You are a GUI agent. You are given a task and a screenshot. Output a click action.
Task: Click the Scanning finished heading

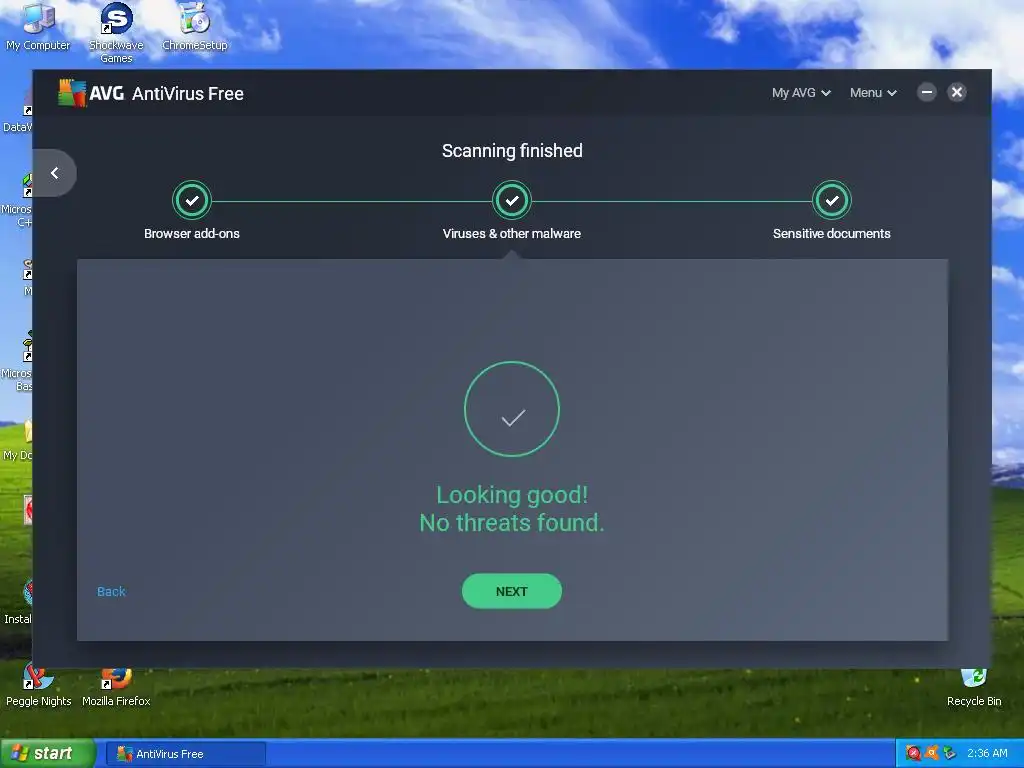512,151
